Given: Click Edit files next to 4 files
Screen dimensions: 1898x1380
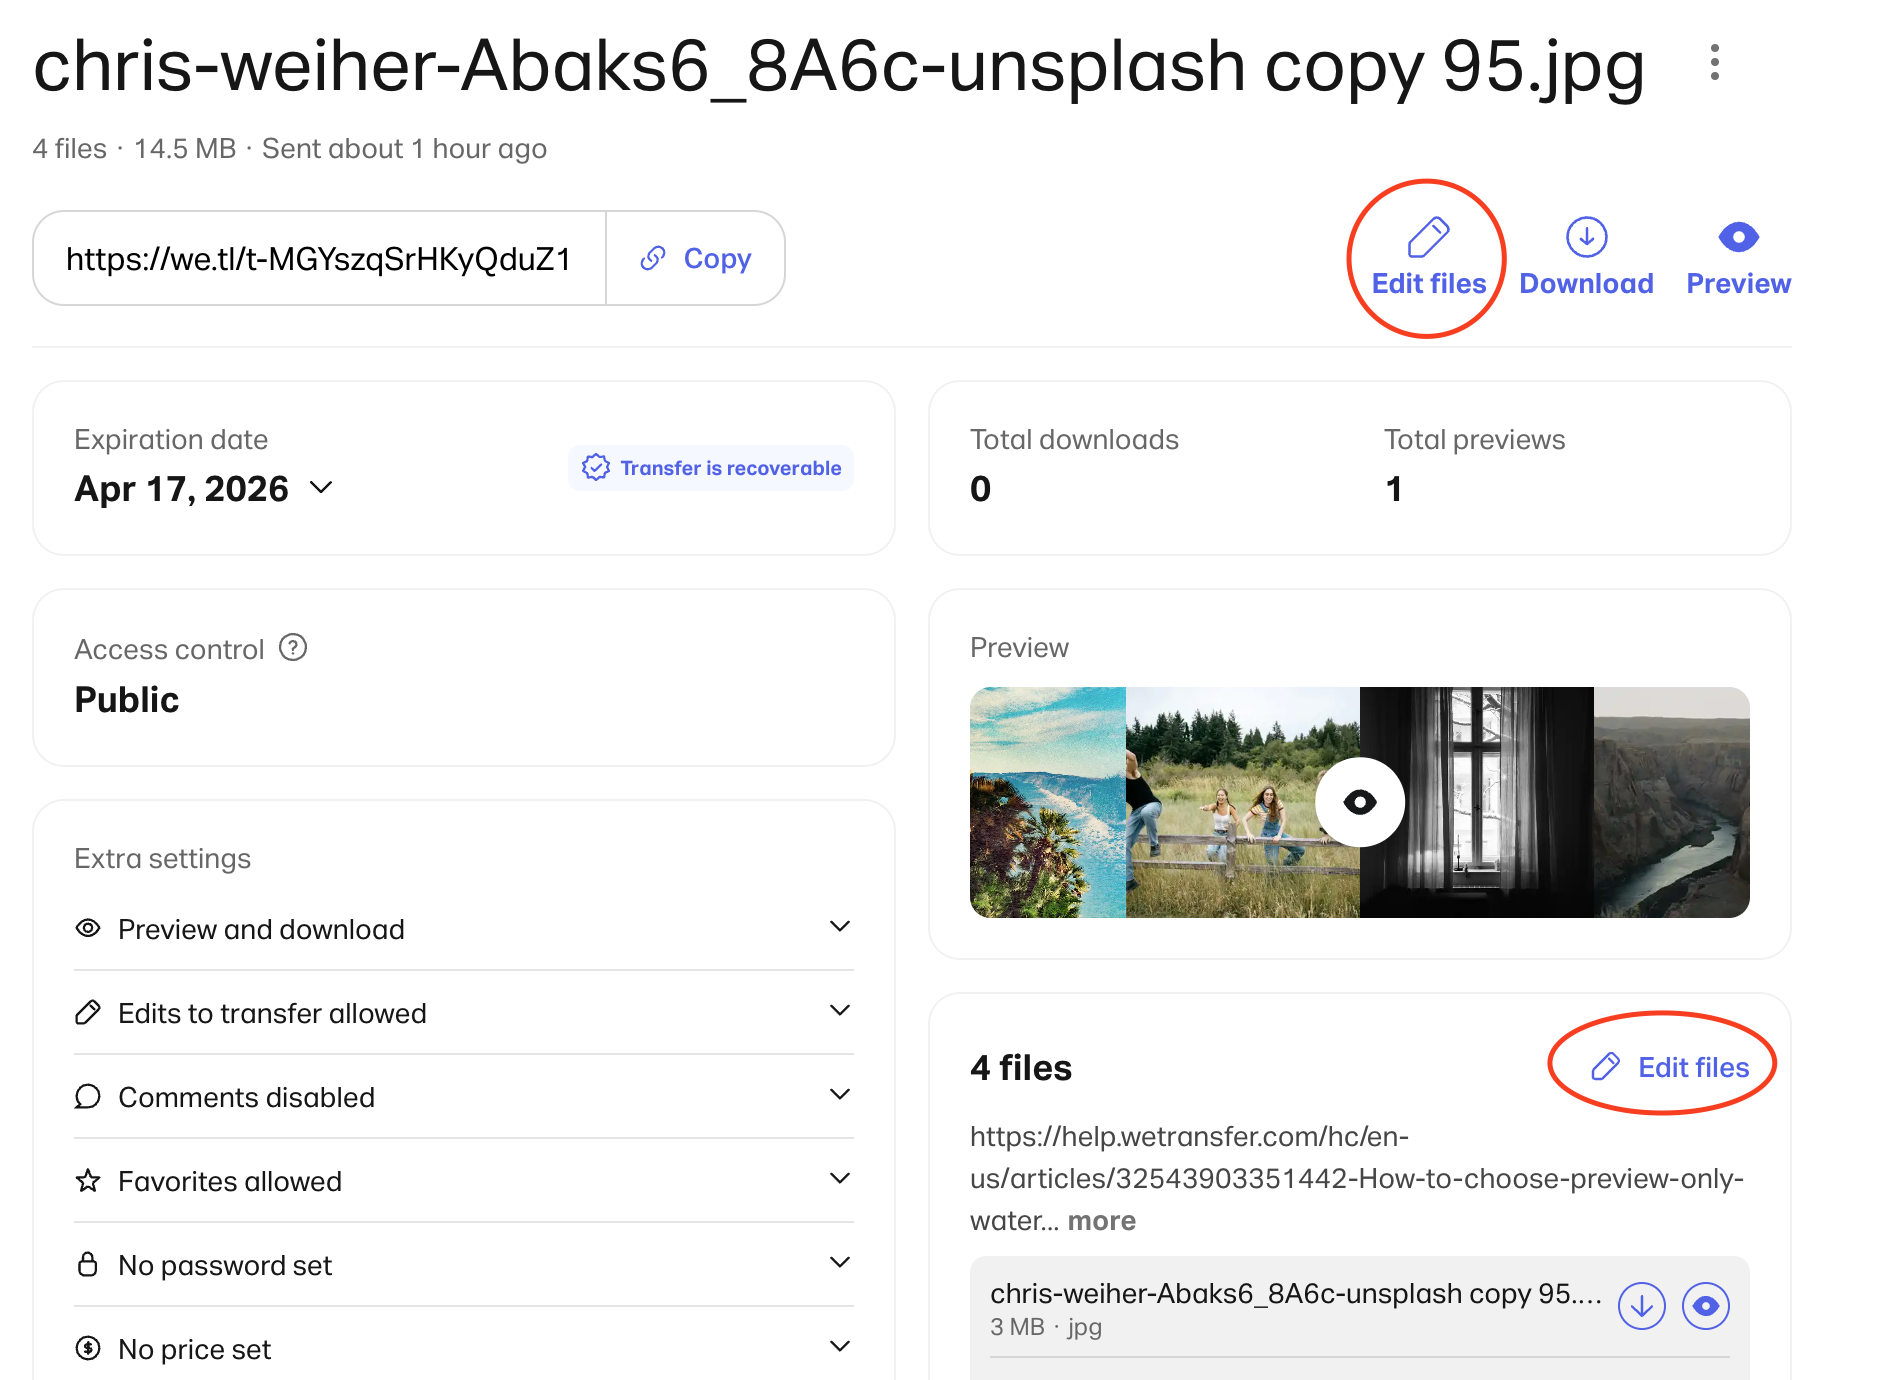Looking at the screenshot, I should point(1670,1067).
